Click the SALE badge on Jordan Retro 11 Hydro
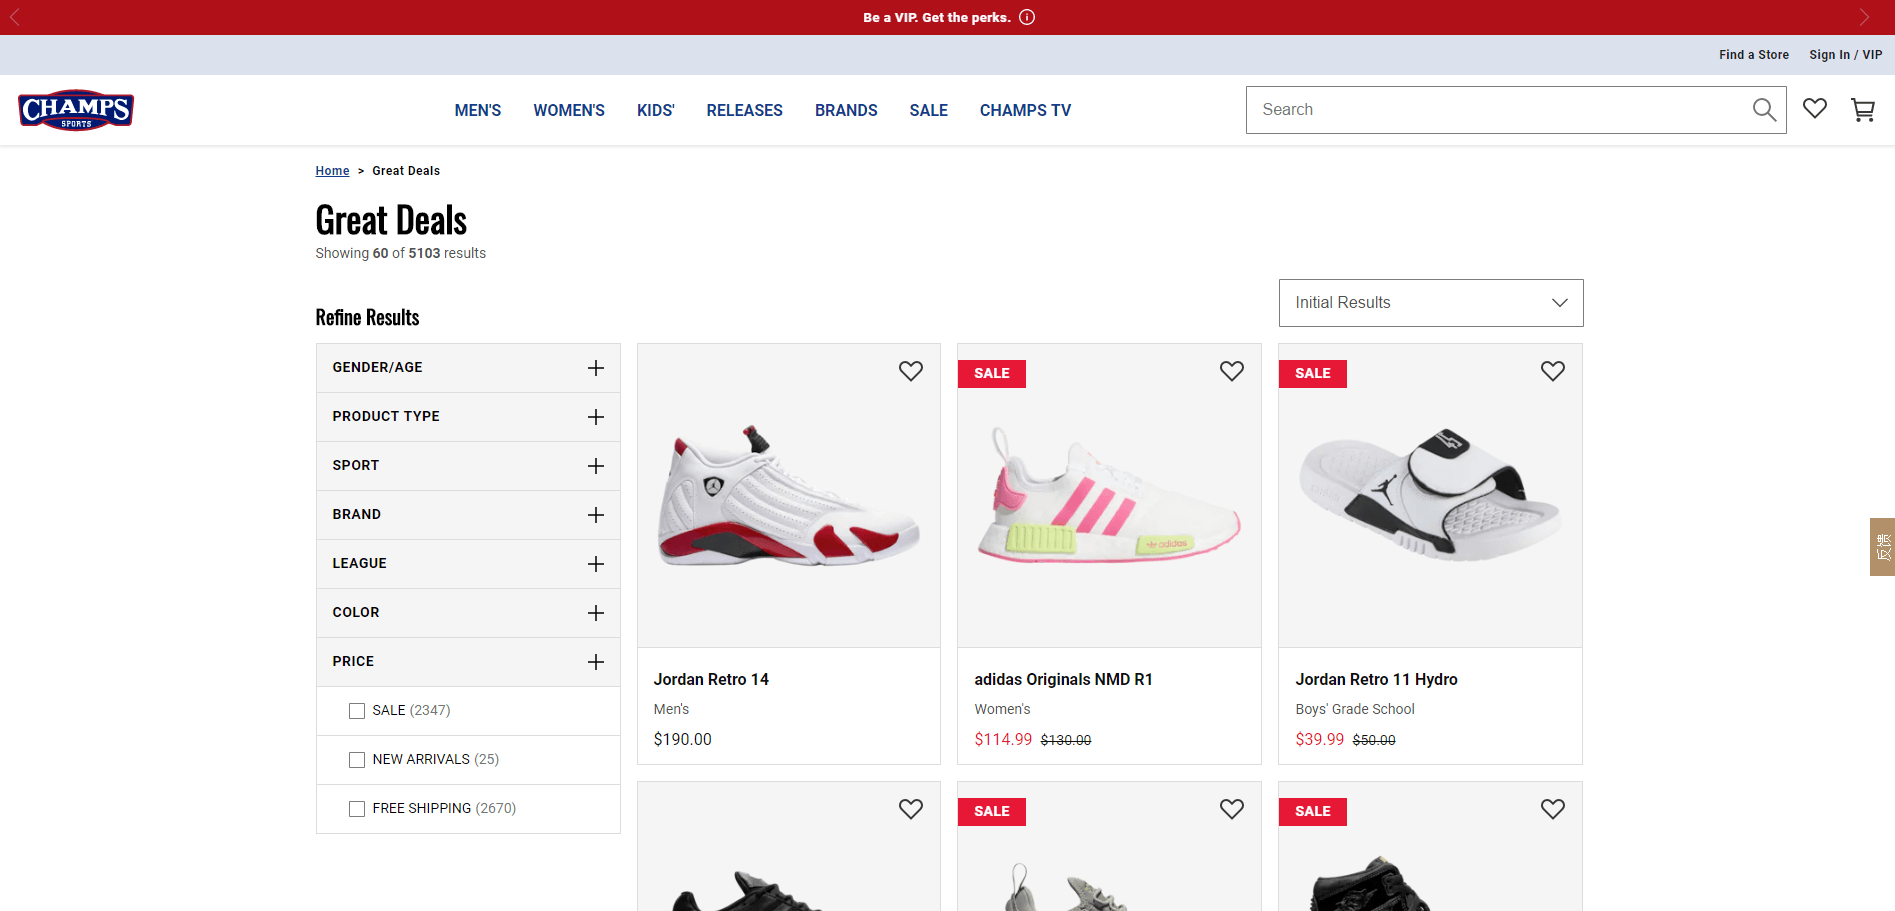The width and height of the screenshot is (1895, 911). coord(1313,374)
